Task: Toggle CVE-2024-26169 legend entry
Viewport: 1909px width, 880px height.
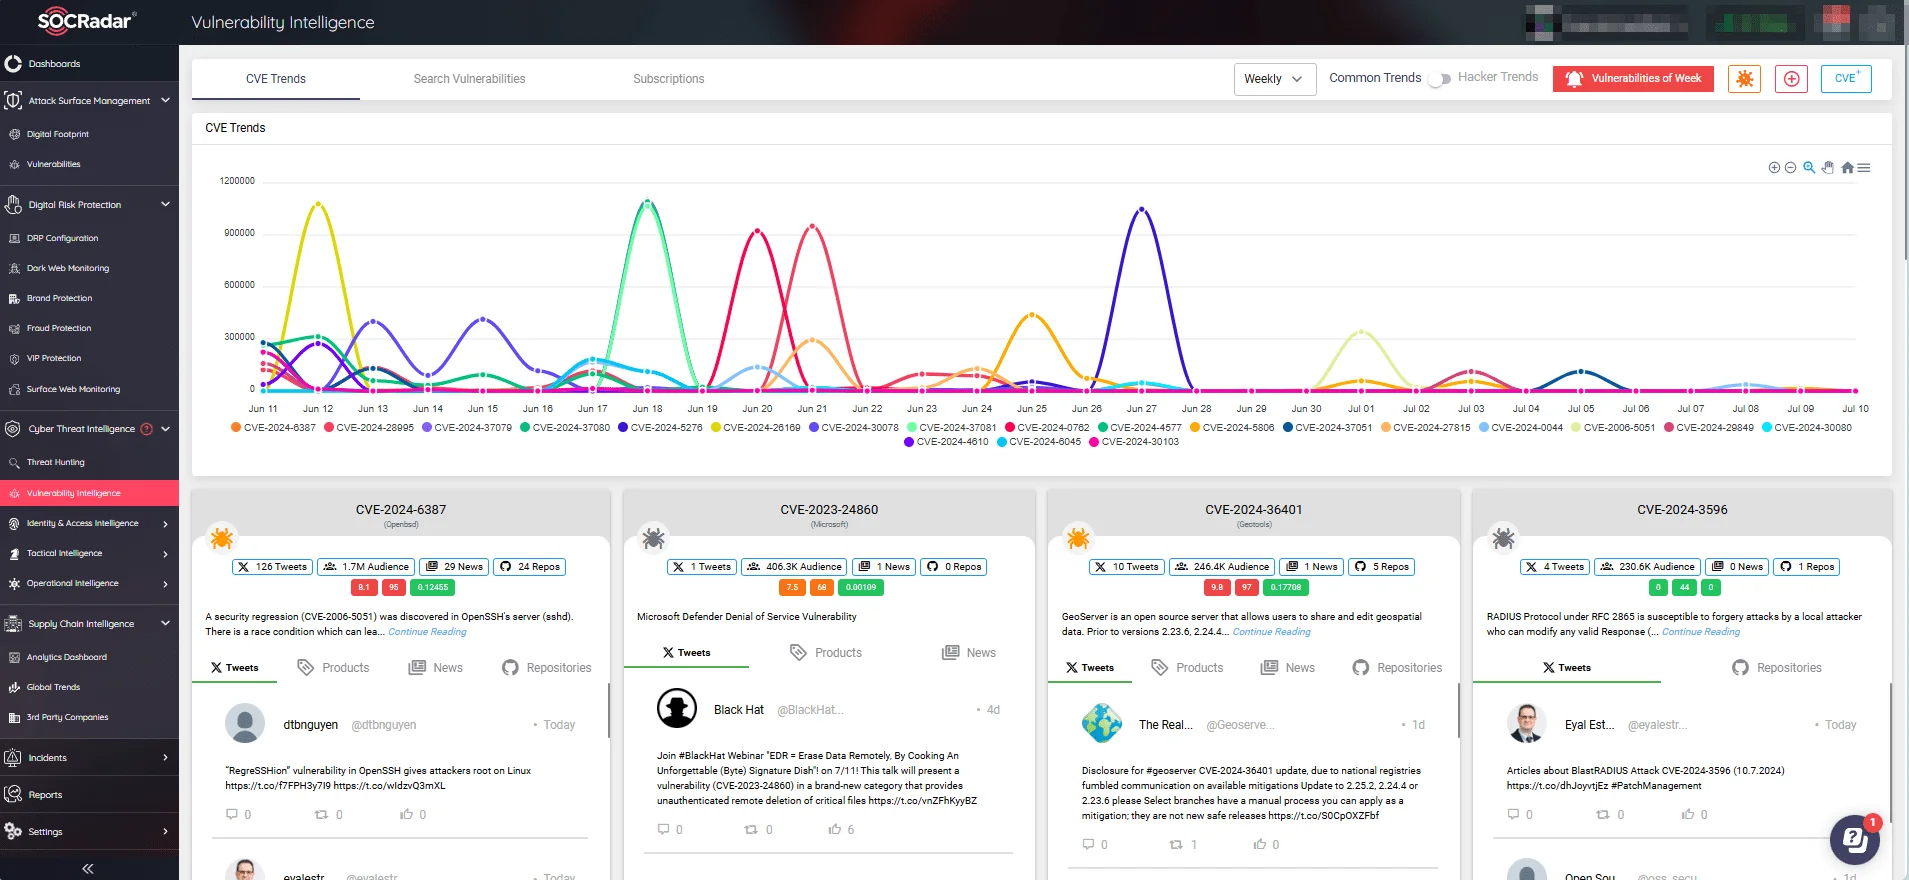Action: [755, 427]
